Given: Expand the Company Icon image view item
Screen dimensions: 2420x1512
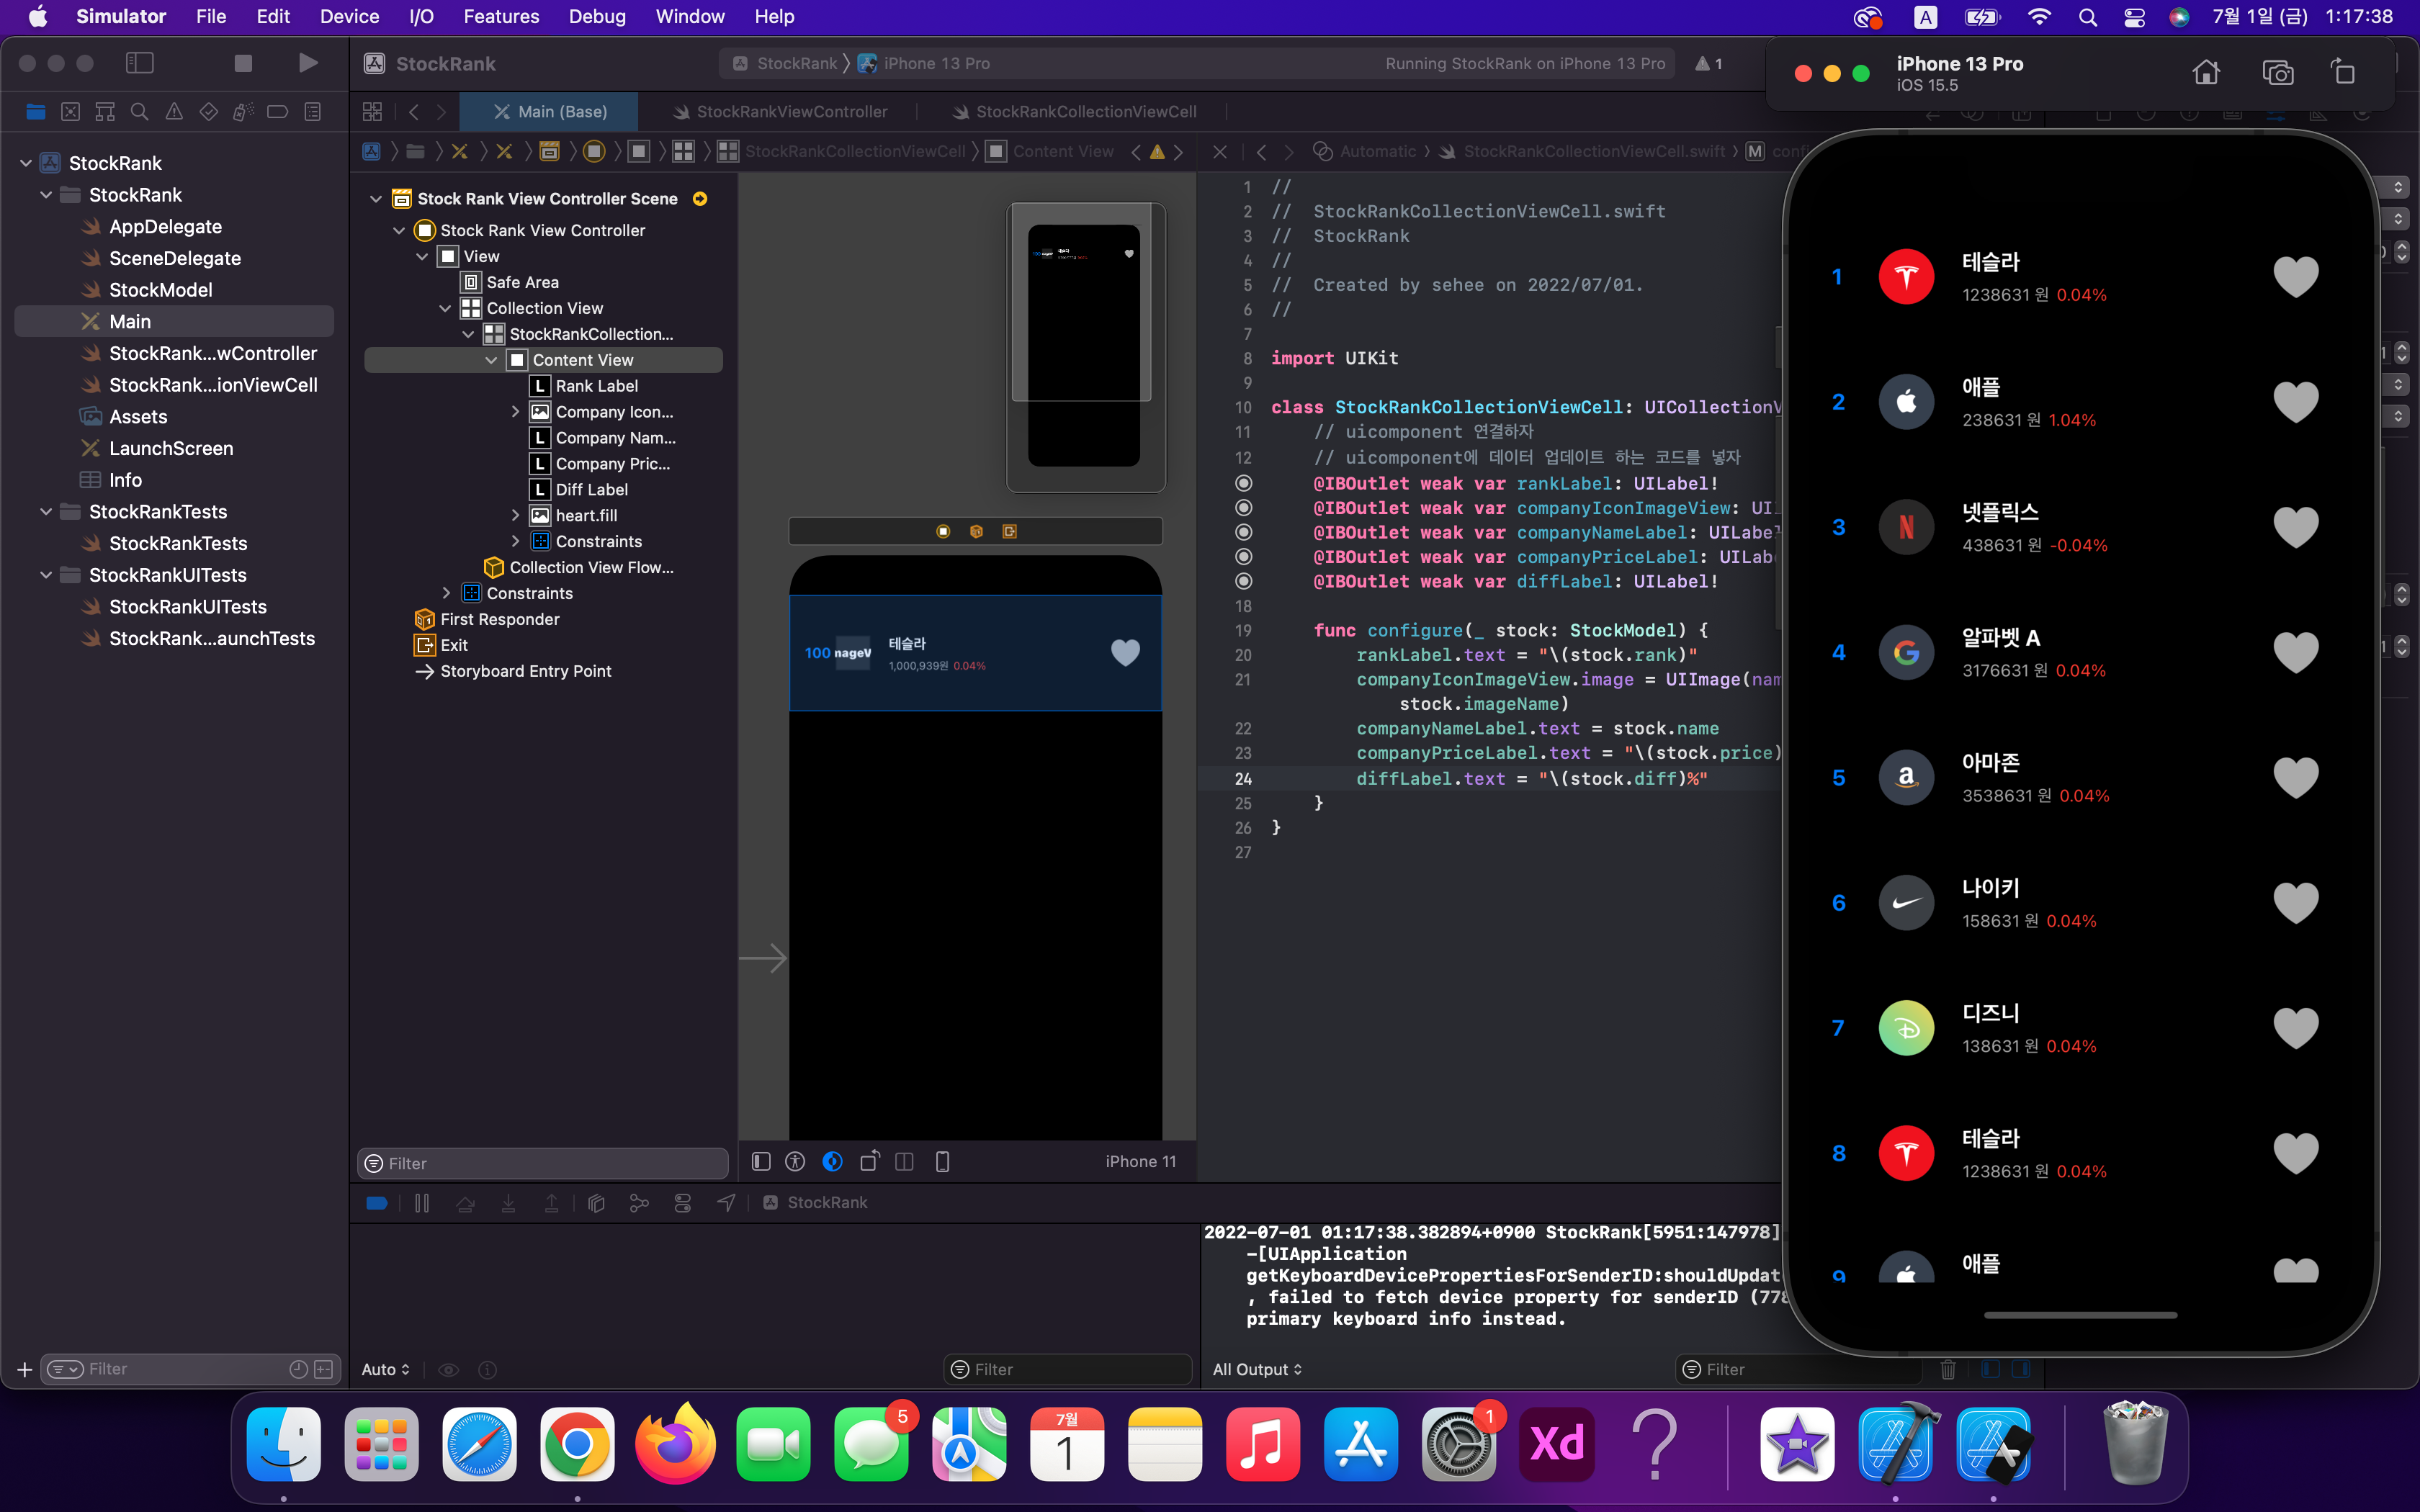Looking at the screenshot, I should coord(515,412).
